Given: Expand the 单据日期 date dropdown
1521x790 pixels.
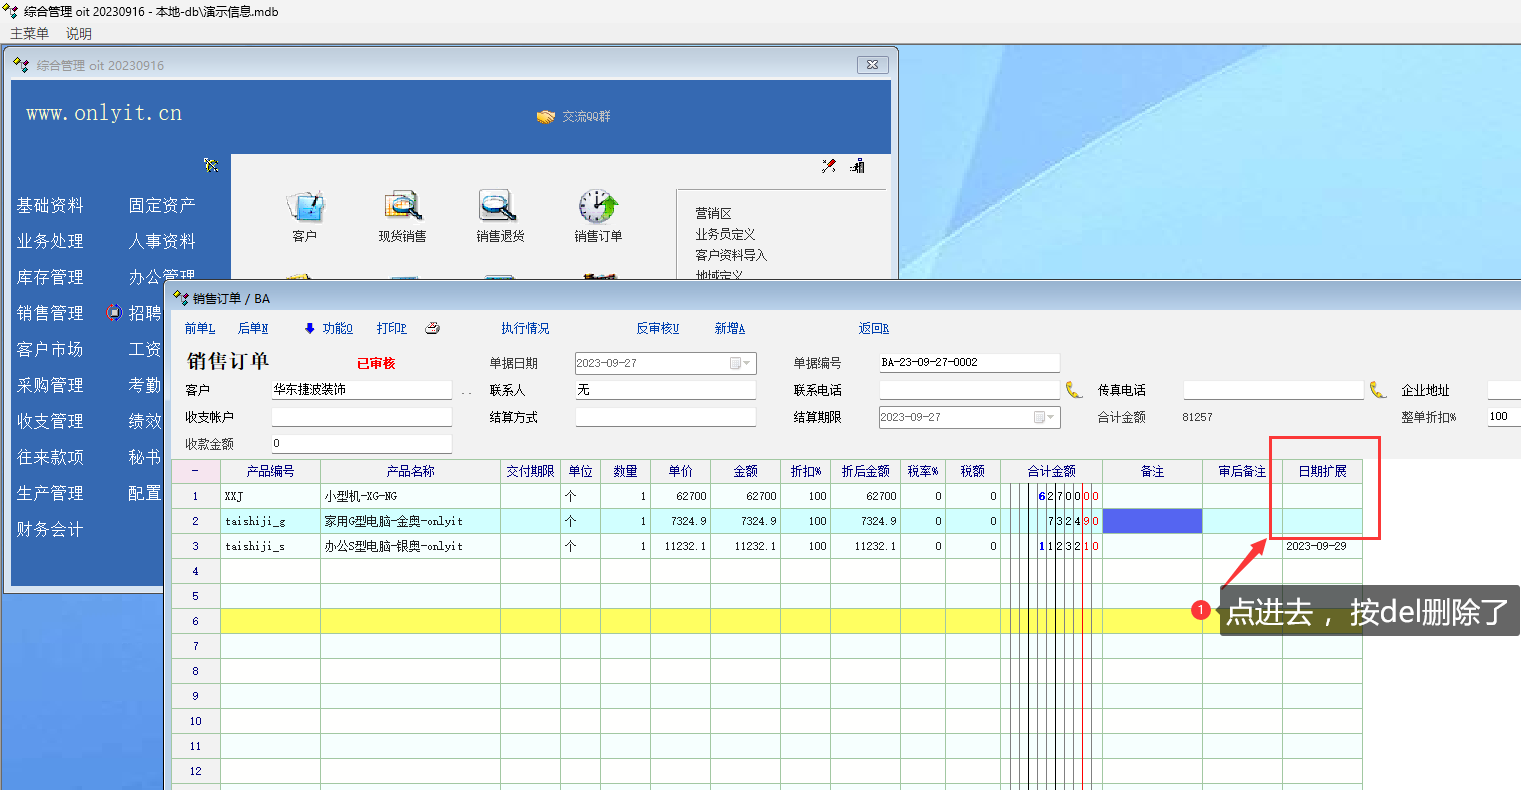Looking at the screenshot, I should 745,363.
